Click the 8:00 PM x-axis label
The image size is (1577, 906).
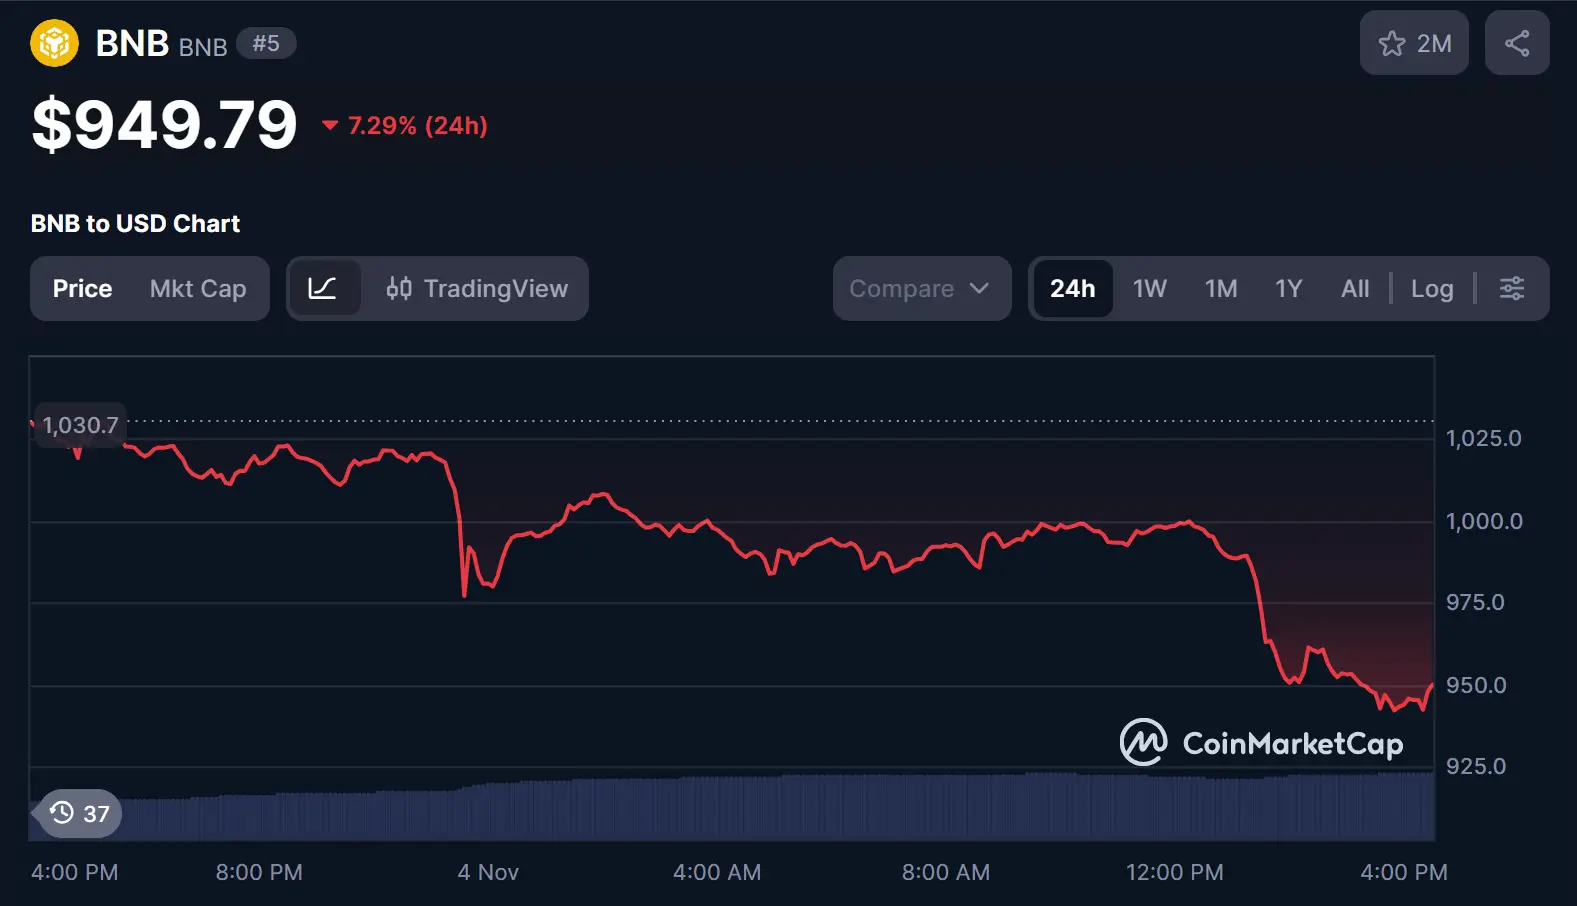[x=259, y=872]
